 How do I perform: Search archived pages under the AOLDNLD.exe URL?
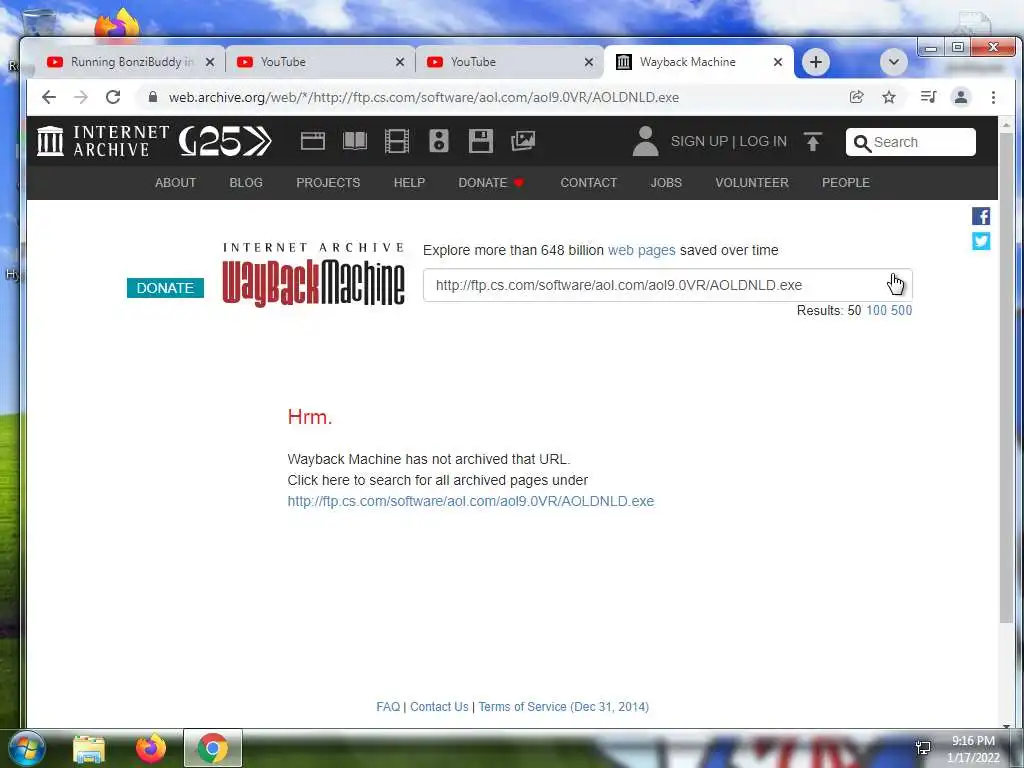tap(471, 502)
